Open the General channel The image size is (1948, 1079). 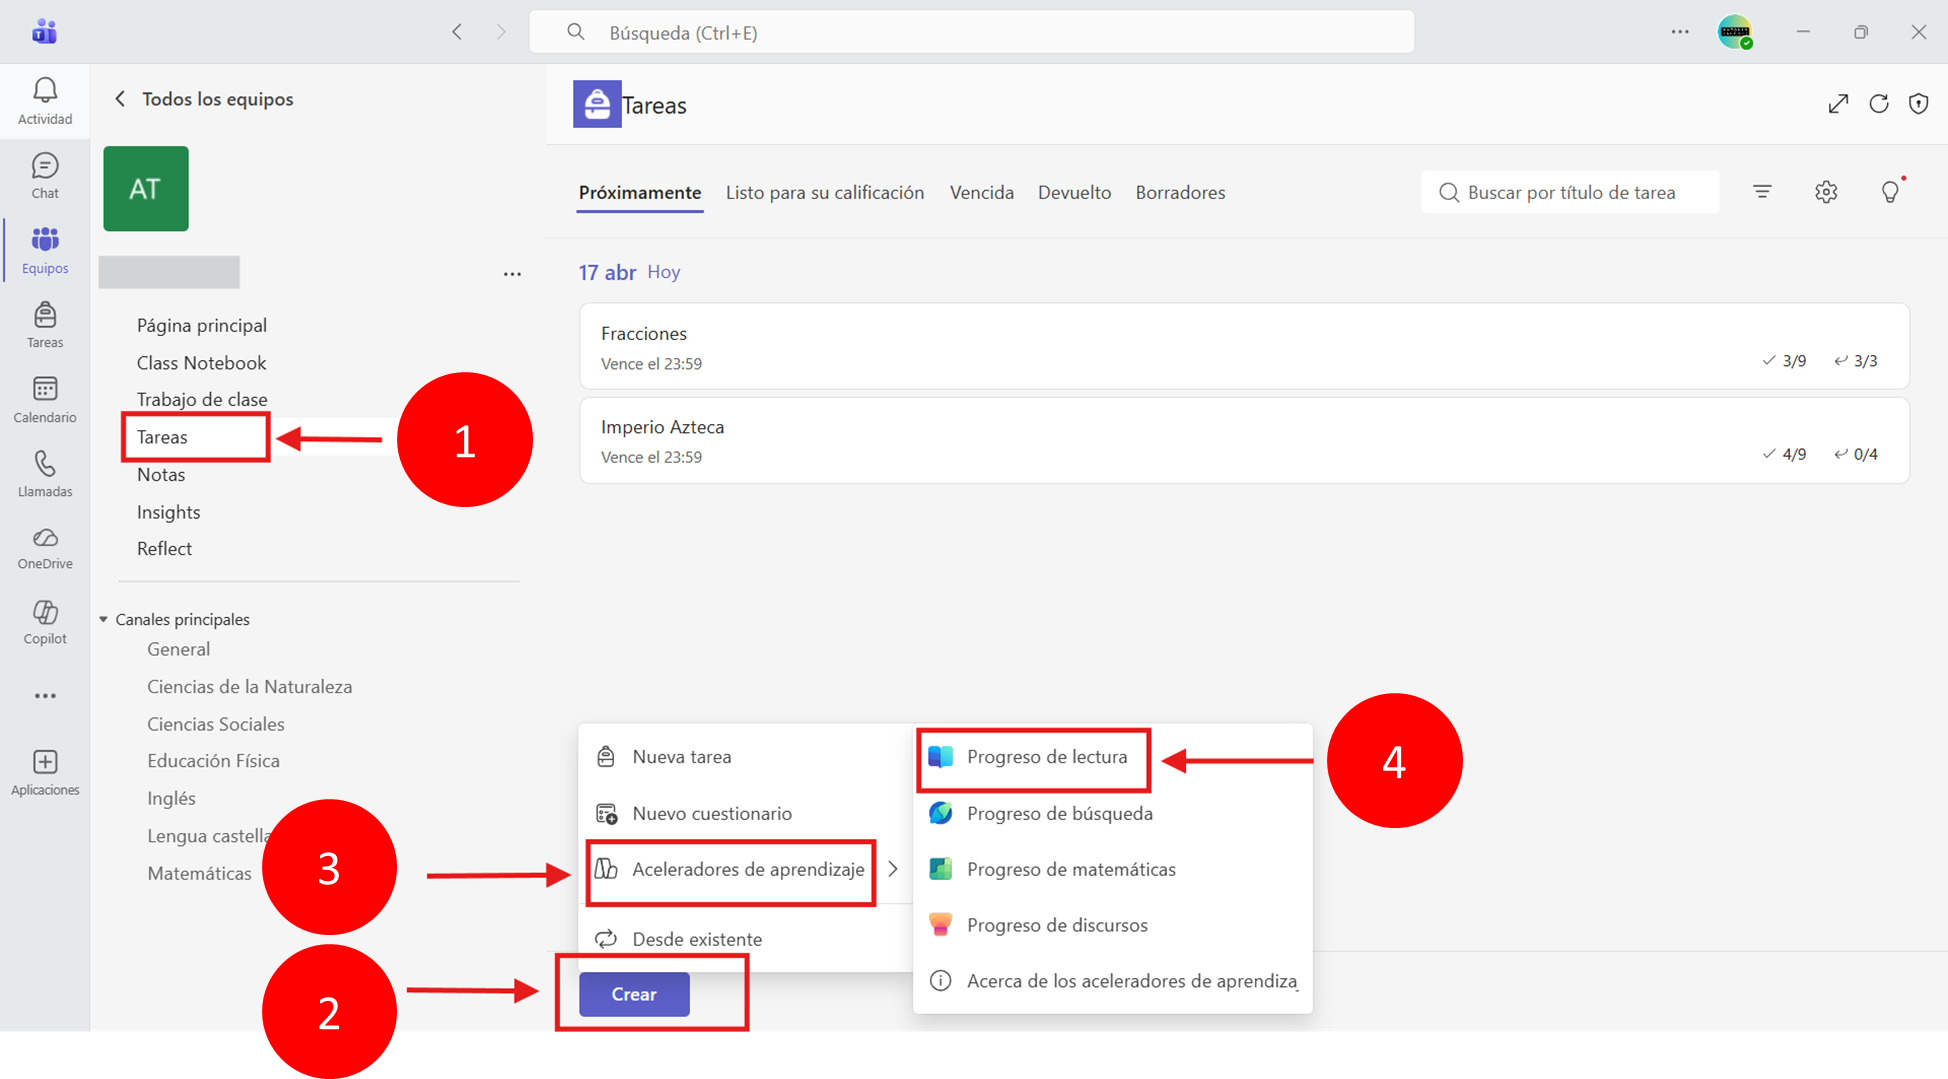click(x=179, y=649)
